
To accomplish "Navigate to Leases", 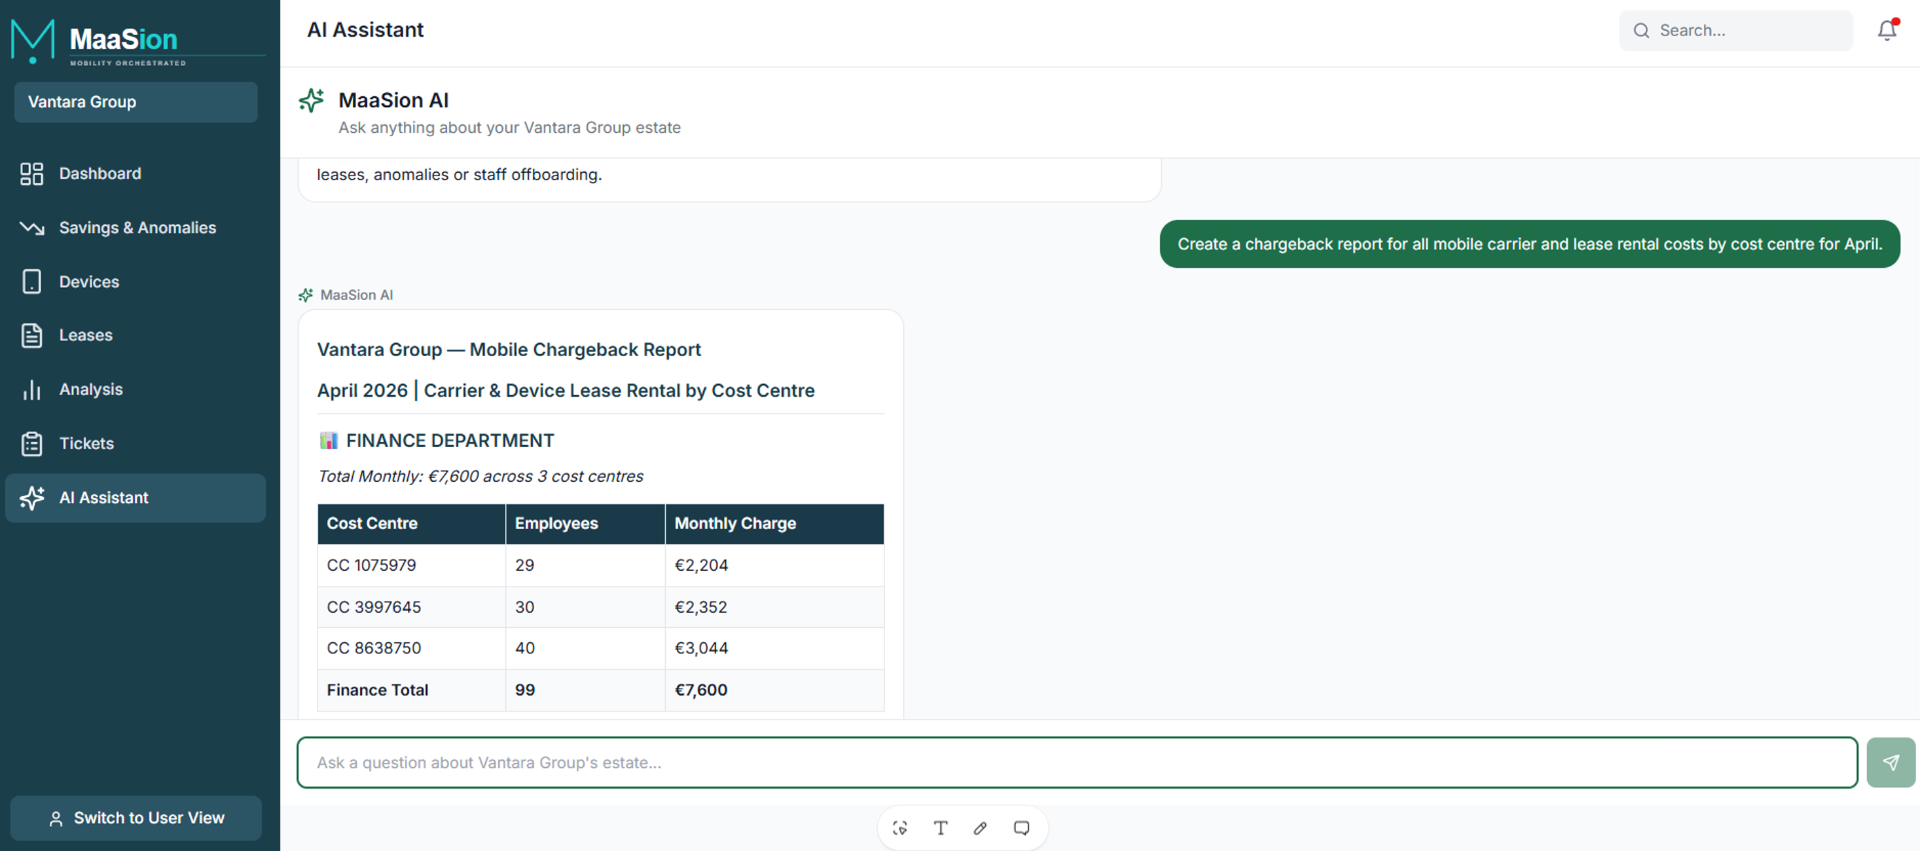I will (x=135, y=335).
